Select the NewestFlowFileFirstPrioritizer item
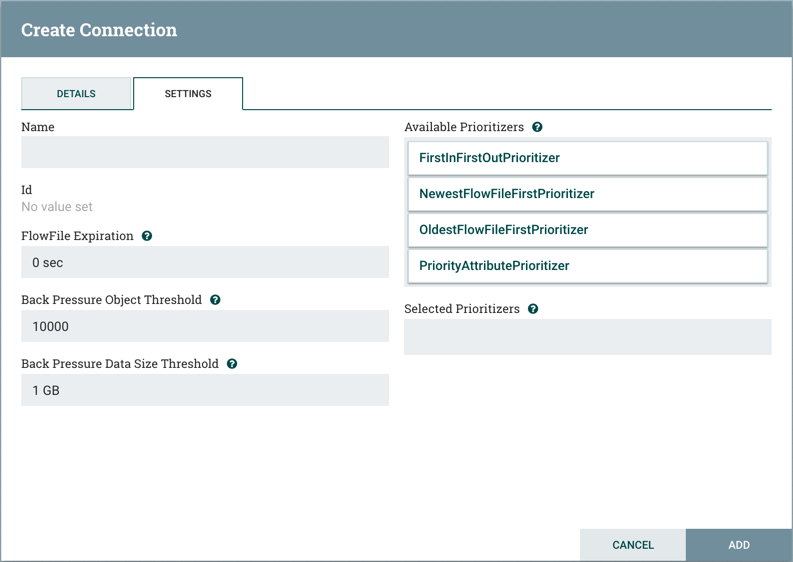Screen dimensions: 793x562 click(x=587, y=194)
